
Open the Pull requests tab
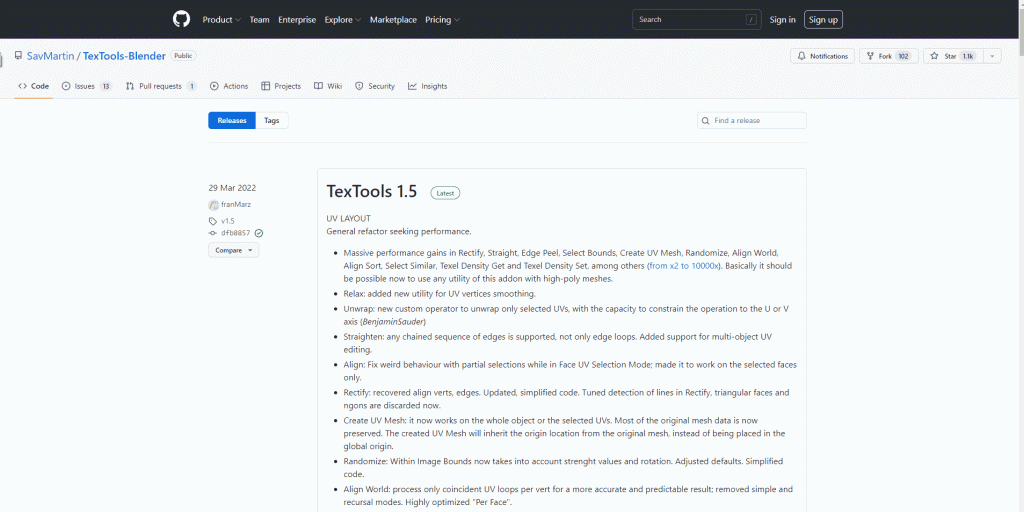pos(160,87)
